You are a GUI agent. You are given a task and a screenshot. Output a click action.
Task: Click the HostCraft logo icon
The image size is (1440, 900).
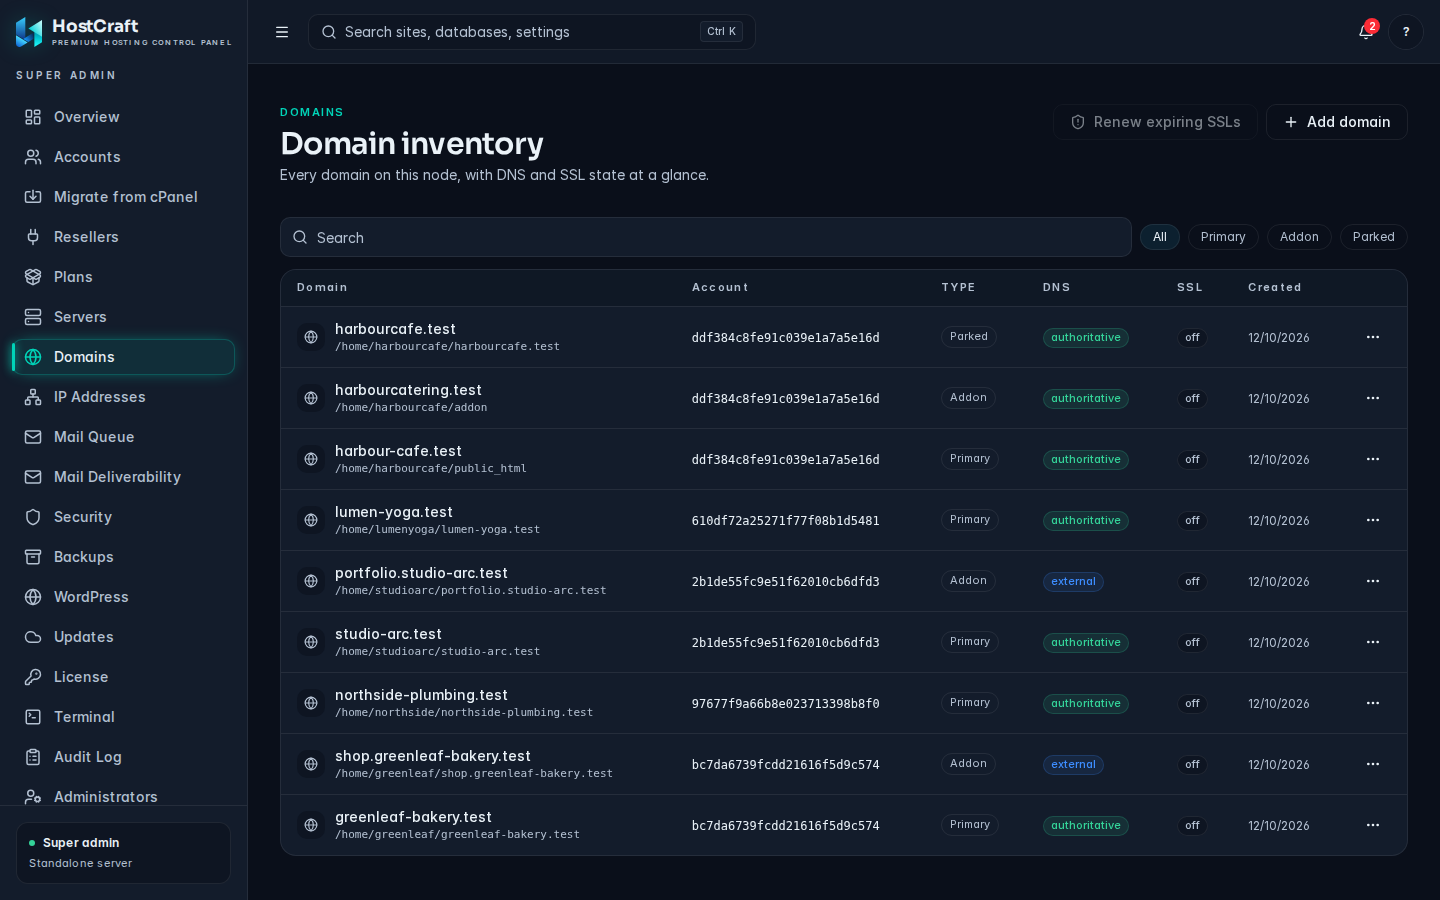point(29,32)
